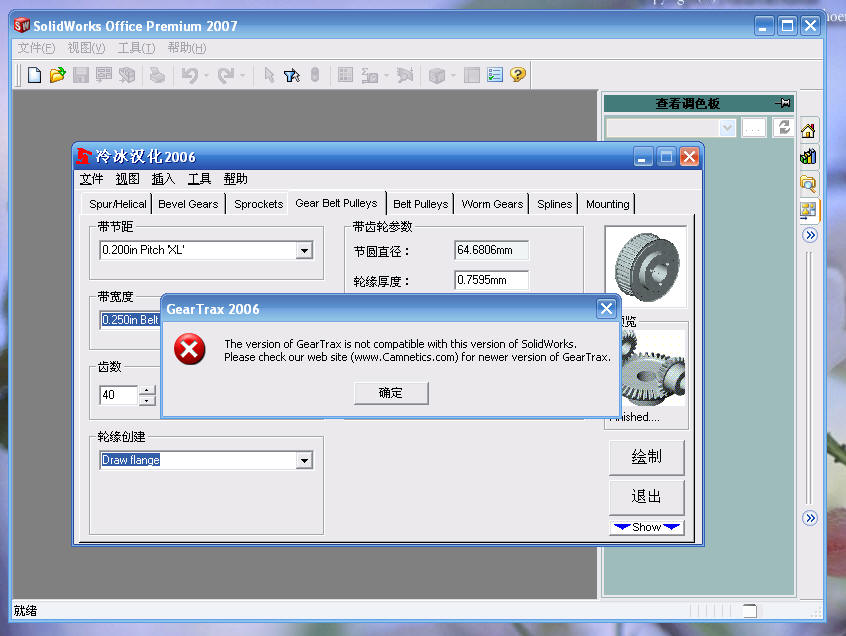Decrease tooth count with down spinner
846x636 pixels.
pos(147,400)
